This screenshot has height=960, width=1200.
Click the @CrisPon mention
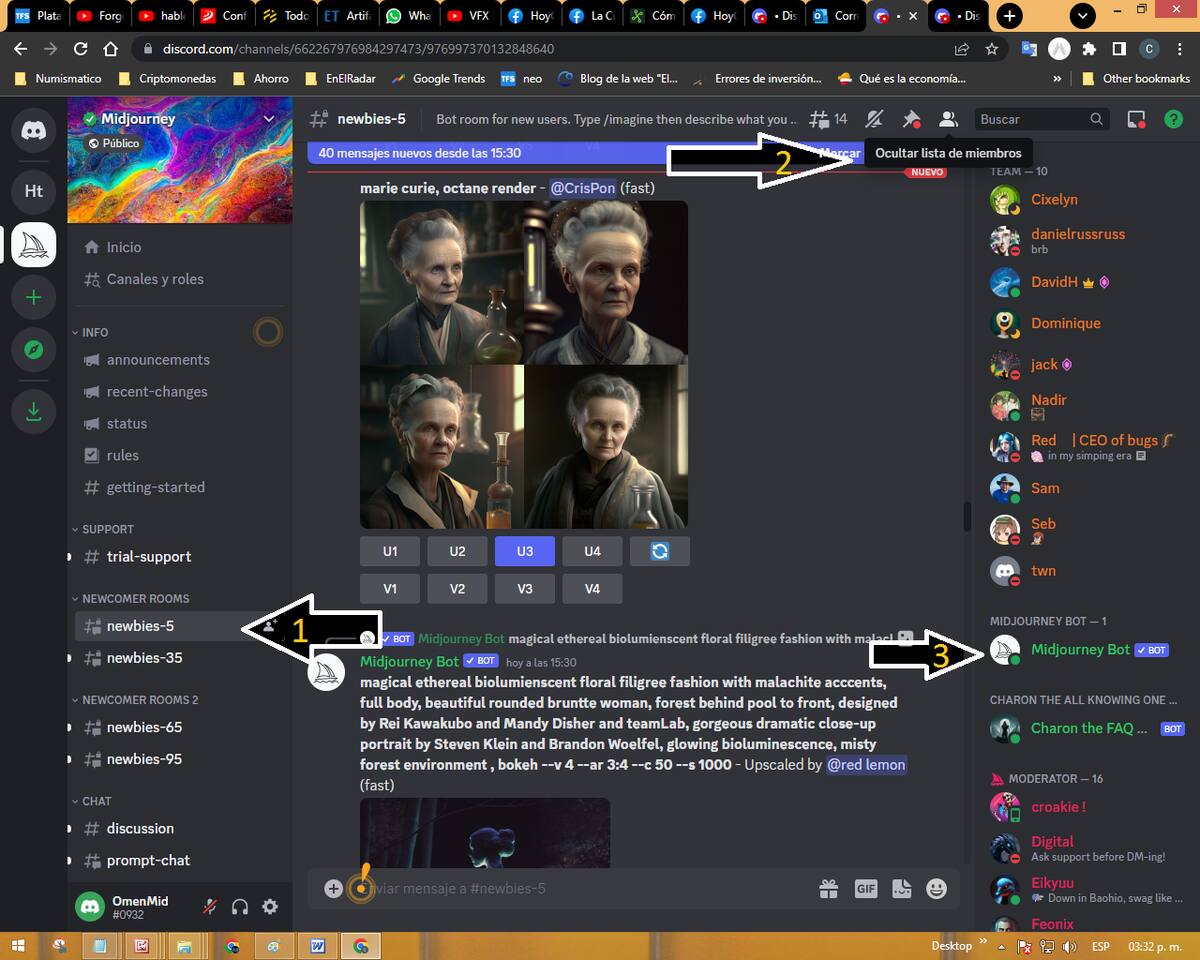tap(582, 188)
